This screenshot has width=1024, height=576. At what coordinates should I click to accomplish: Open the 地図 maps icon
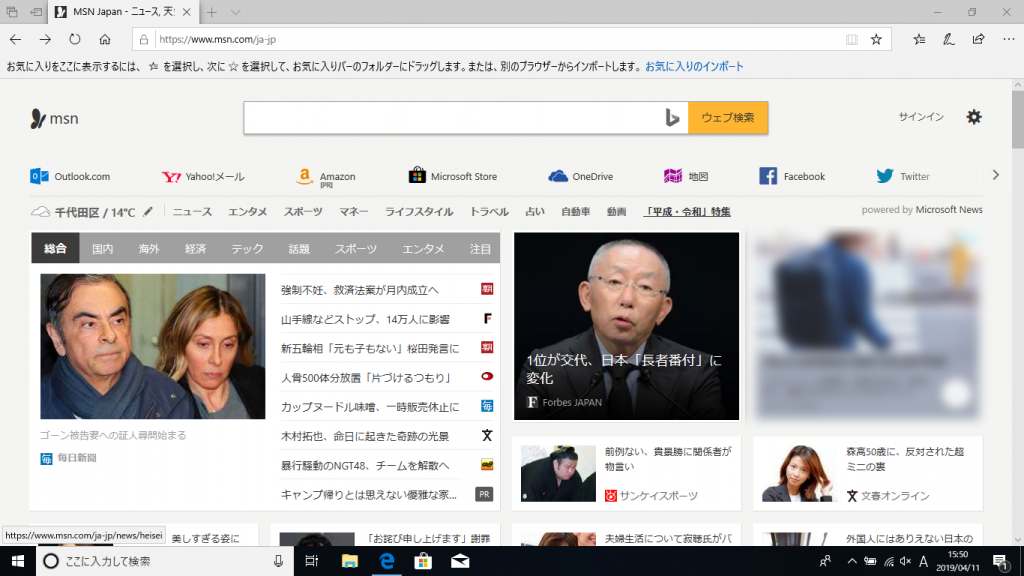pos(672,175)
